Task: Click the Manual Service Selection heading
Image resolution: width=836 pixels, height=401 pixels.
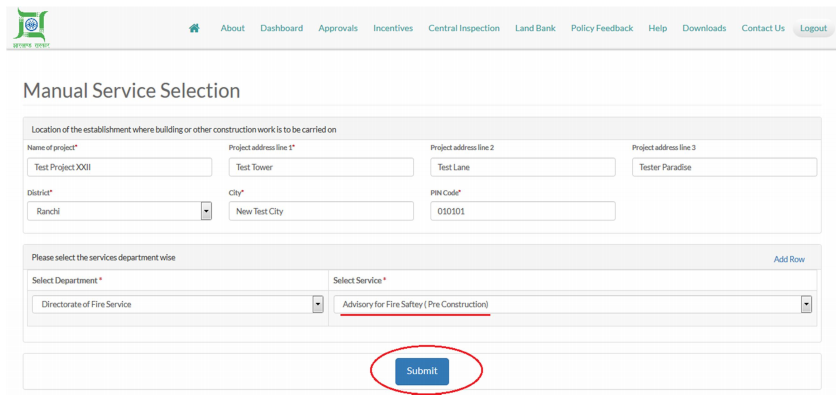Action: [131, 91]
